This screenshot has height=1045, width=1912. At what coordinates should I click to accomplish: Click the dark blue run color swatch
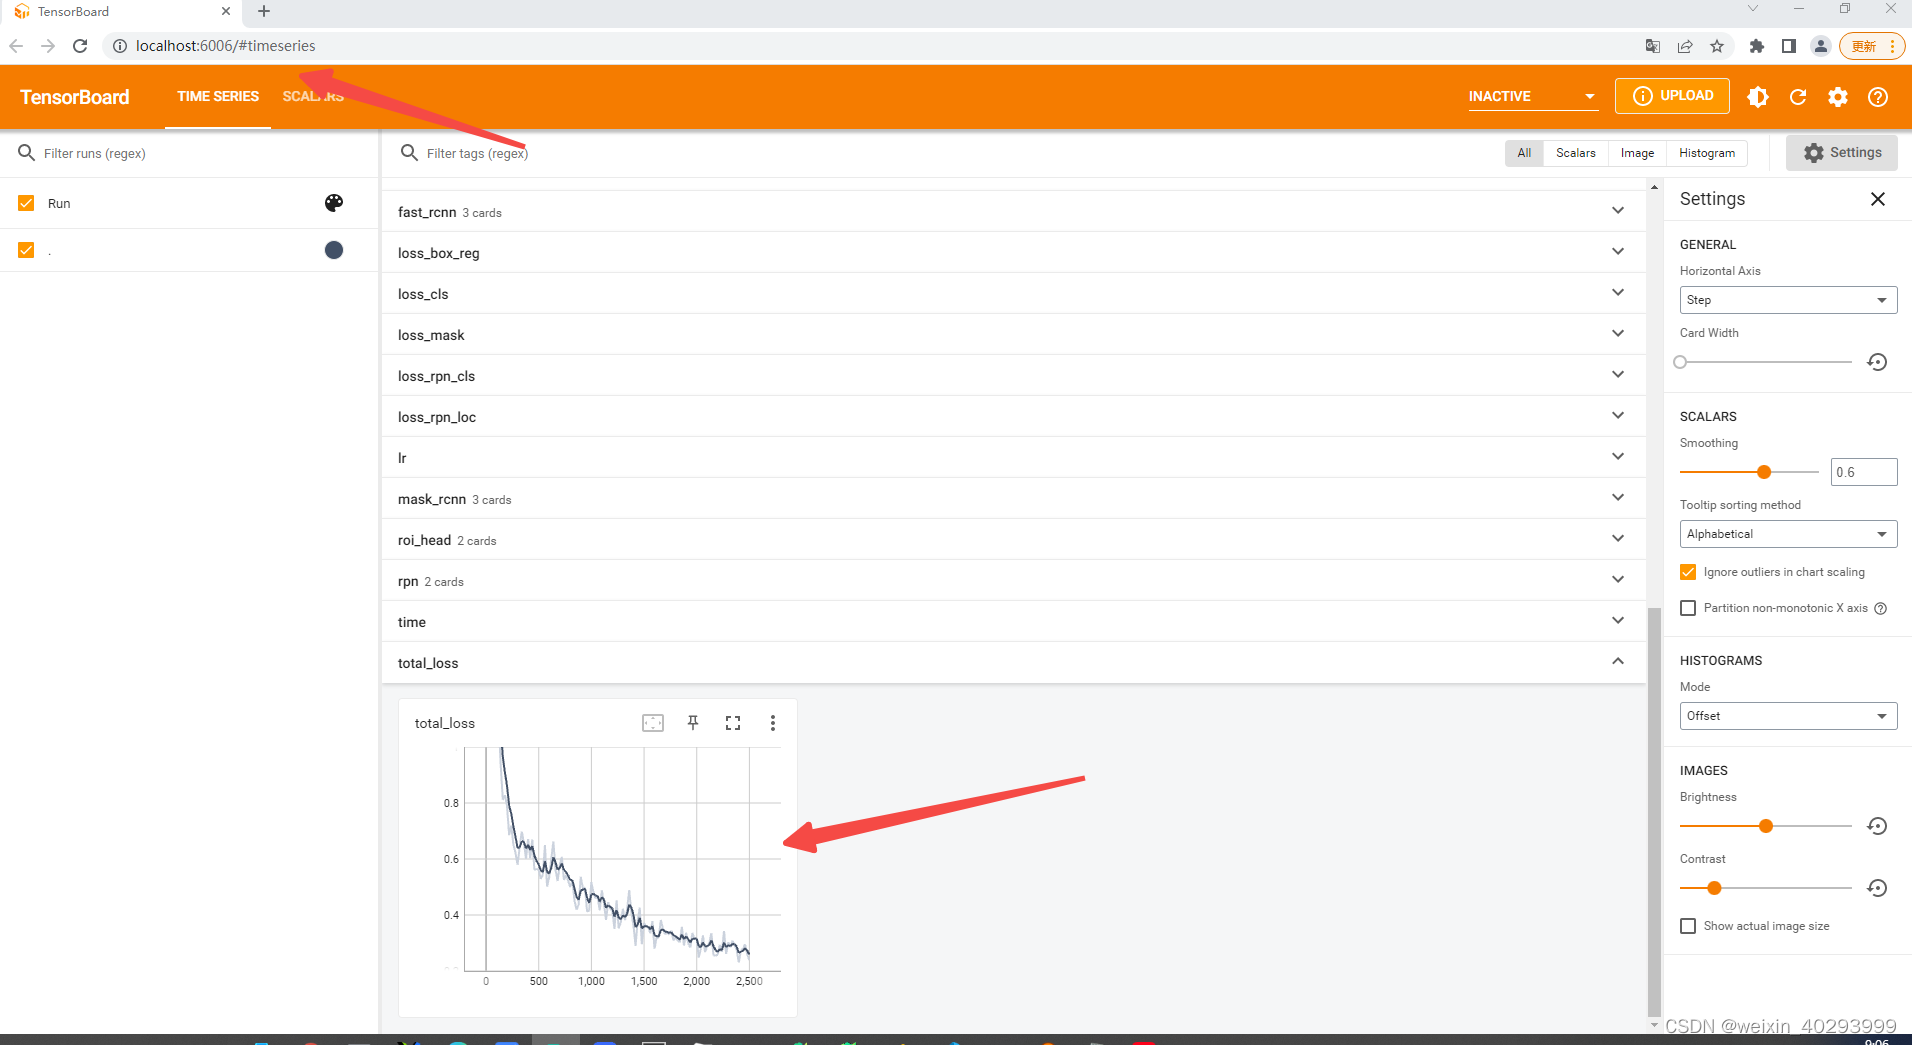coord(334,250)
